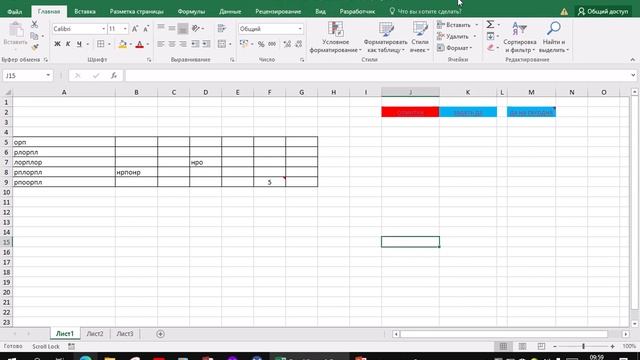This screenshot has height=360, width=640.
Task: Select the Format Painter brush icon
Action: click(35, 47)
